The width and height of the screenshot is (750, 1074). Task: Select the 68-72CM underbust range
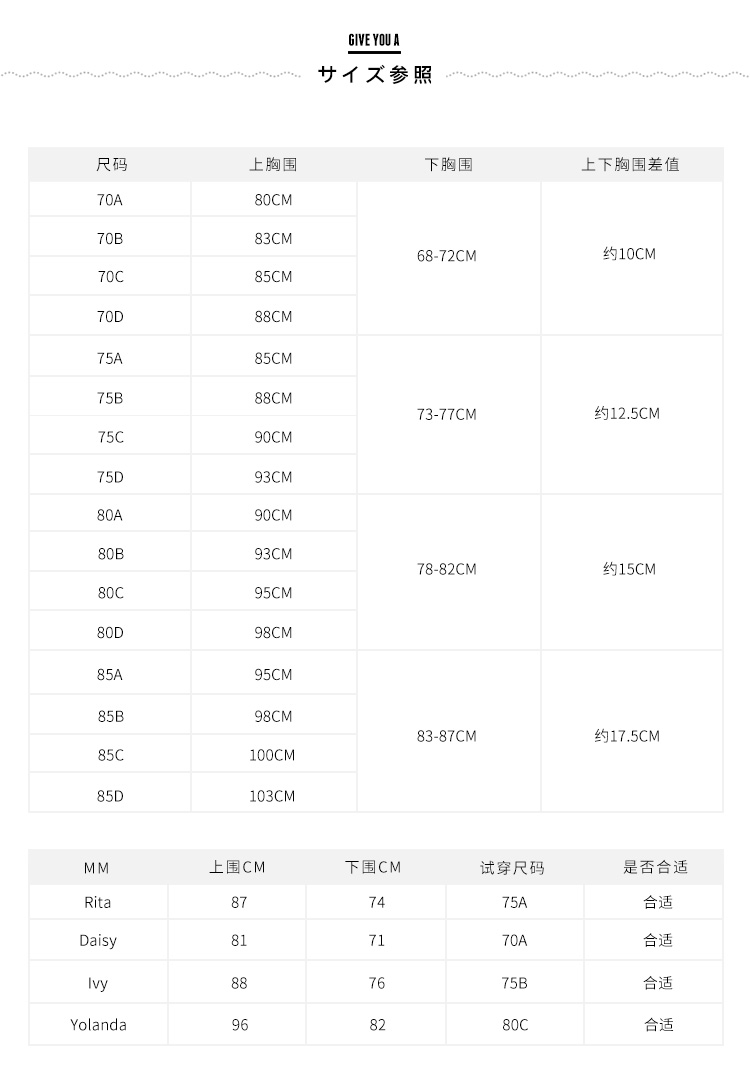[x=447, y=256]
